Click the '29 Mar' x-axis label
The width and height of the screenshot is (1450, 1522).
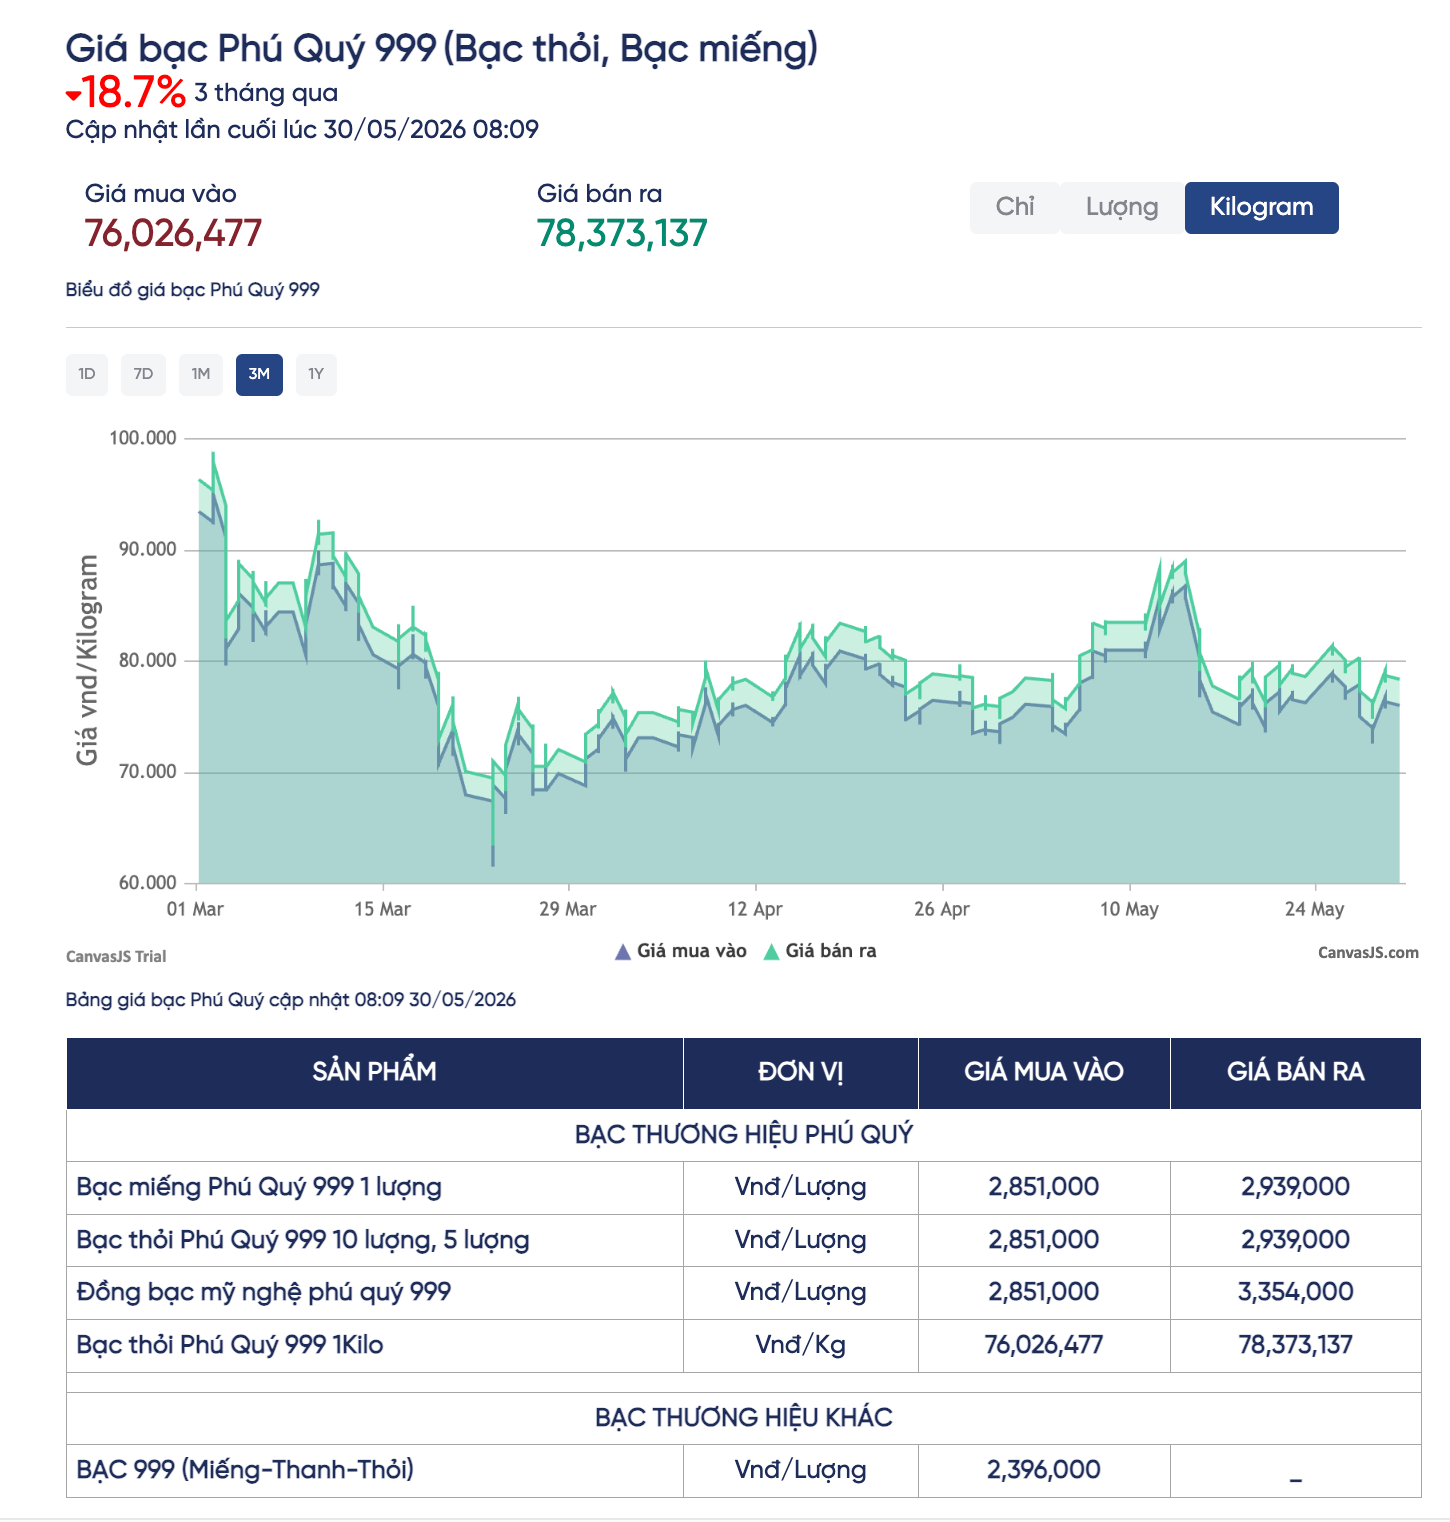[567, 909]
